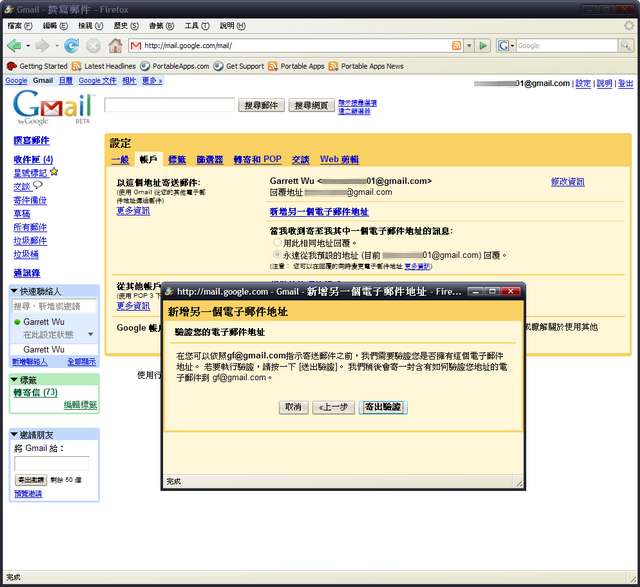Image resolution: width=640 pixels, height=587 pixels.
Task: Click the search magnifier icon in Google box
Action: coord(625,45)
